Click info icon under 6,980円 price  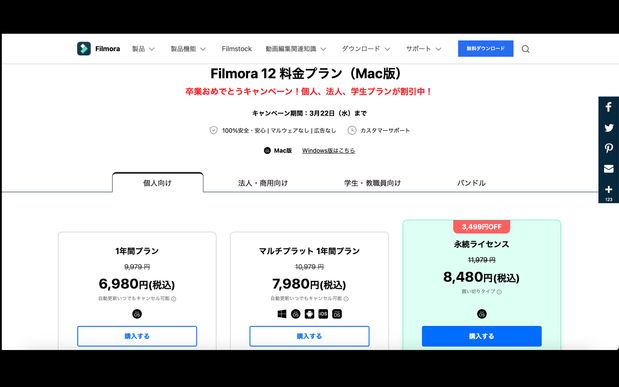pos(174,299)
